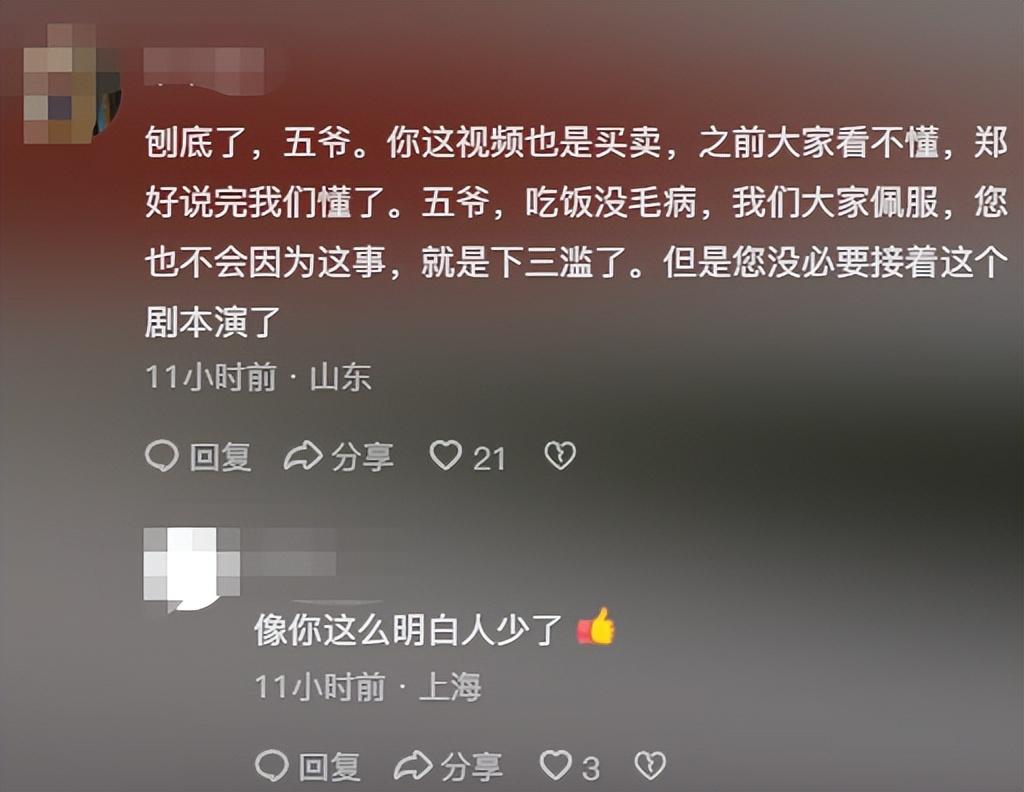Click the 分享 text under the Shandong comment
The width and height of the screenshot is (1024, 792).
tap(362, 456)
